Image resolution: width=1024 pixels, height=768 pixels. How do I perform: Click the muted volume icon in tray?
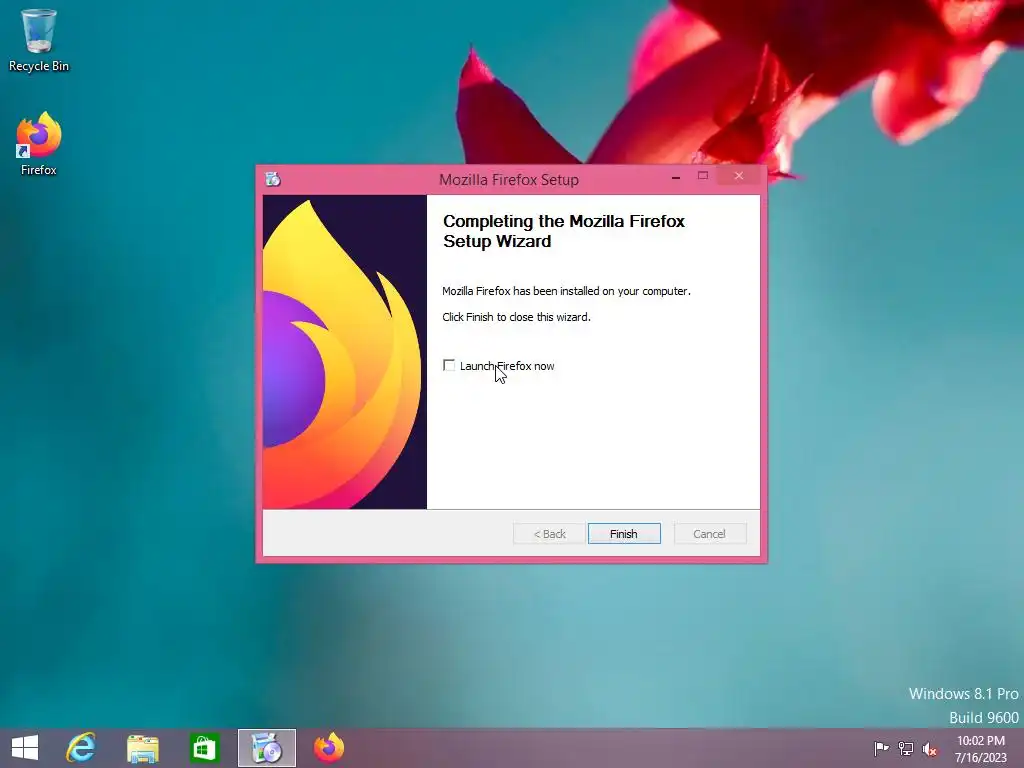930,748
